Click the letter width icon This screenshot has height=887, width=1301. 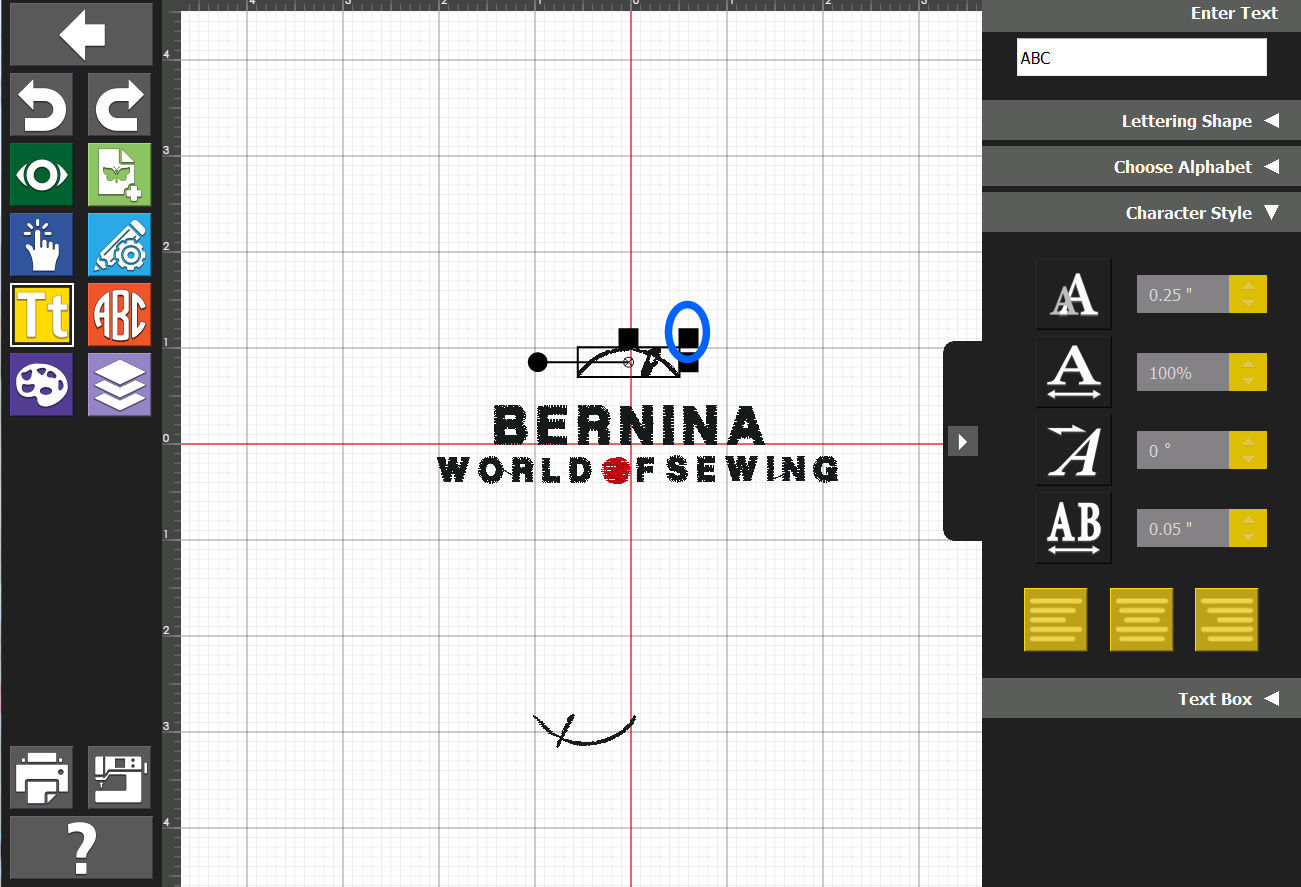coord(1073,372)
